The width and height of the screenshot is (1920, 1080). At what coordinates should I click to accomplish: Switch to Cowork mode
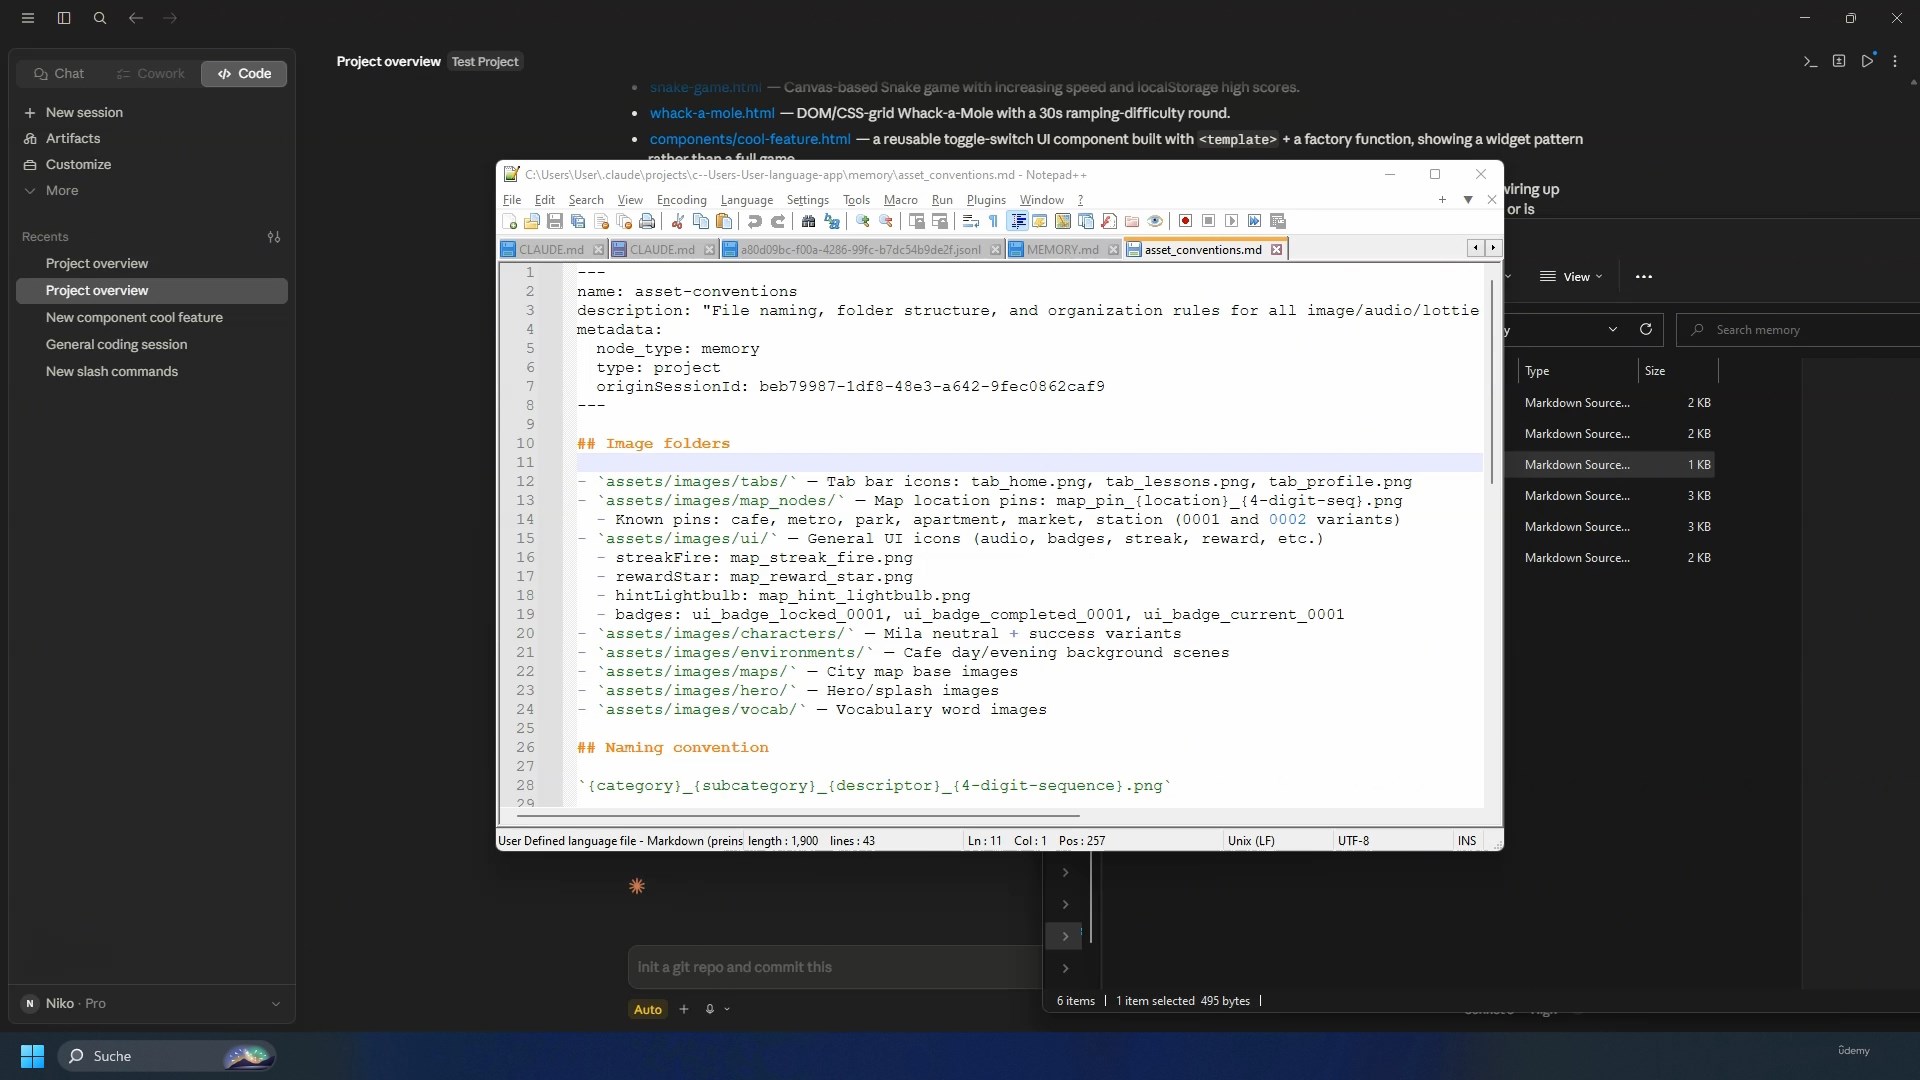(x=150, y=73)
